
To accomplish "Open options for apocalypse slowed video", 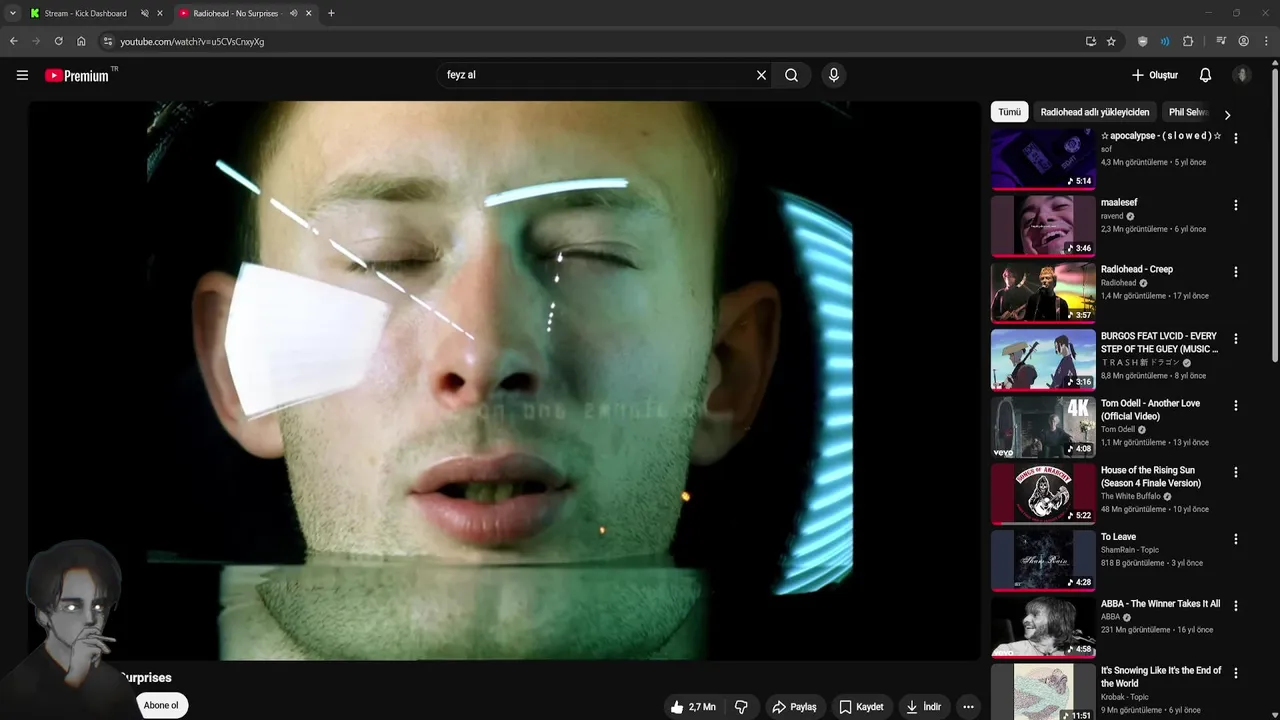I will click(x=1236, y=138).
